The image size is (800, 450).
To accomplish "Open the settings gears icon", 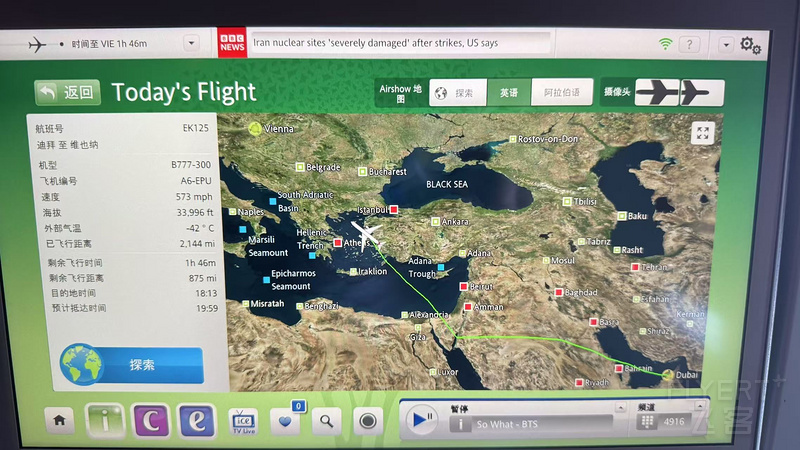I will click(x=750, y=45).
